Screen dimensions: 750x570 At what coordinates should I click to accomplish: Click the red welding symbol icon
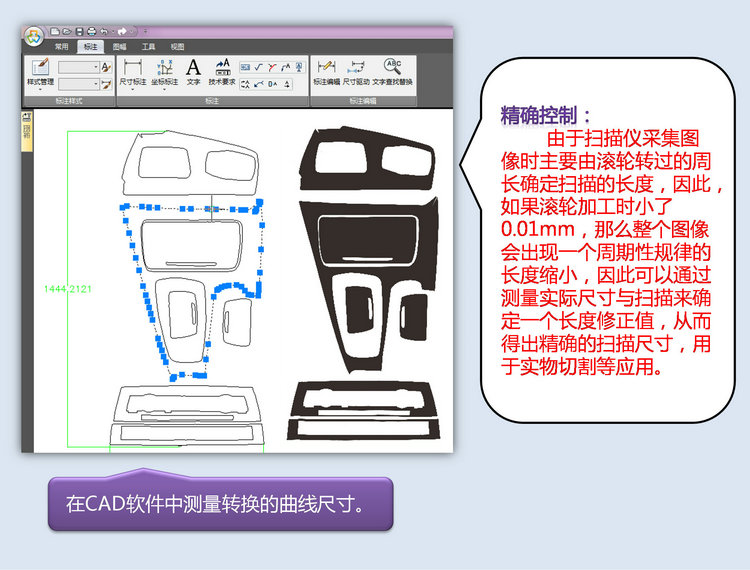[272, 67]
